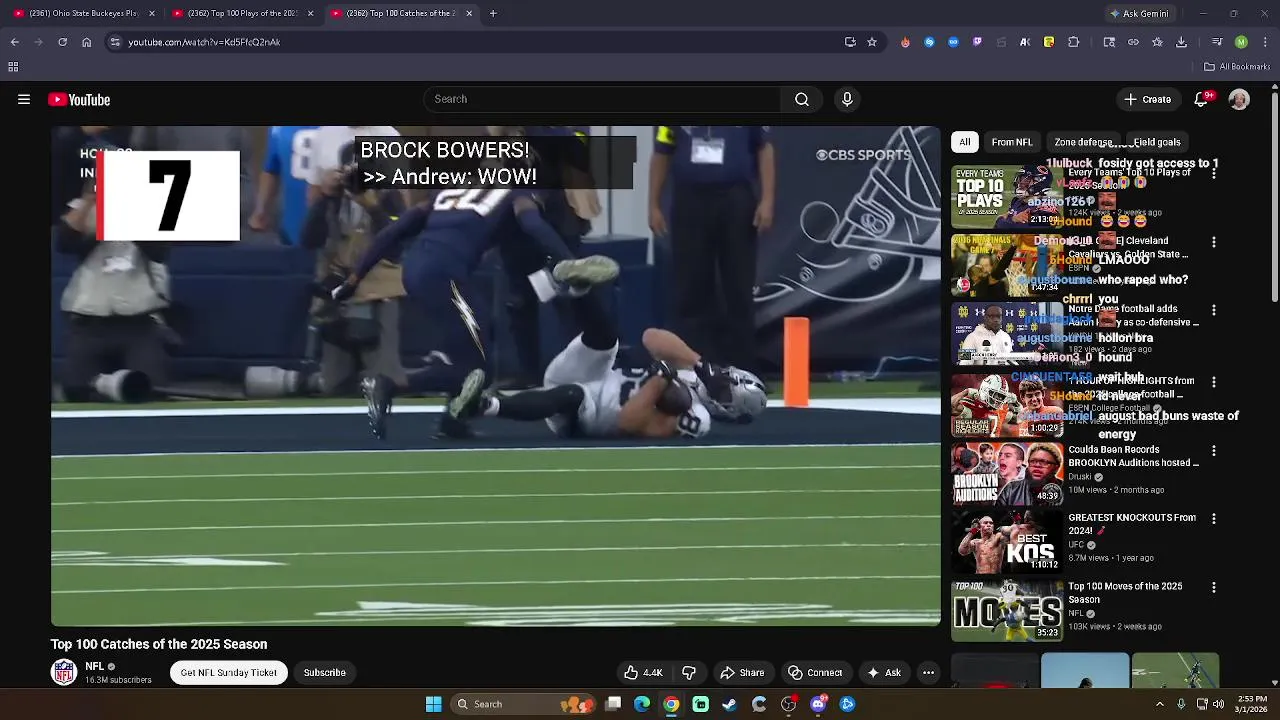Select the Zone defense filter chip

[1083, 142]
